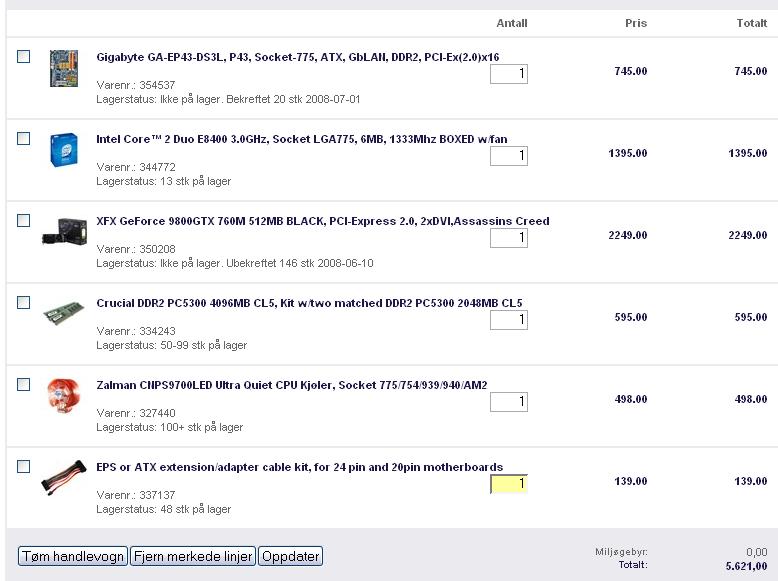Select the Miljøgebyr label
Image resolution: width=778 pixels, height=581 pixels.
(x=621, y=552)
